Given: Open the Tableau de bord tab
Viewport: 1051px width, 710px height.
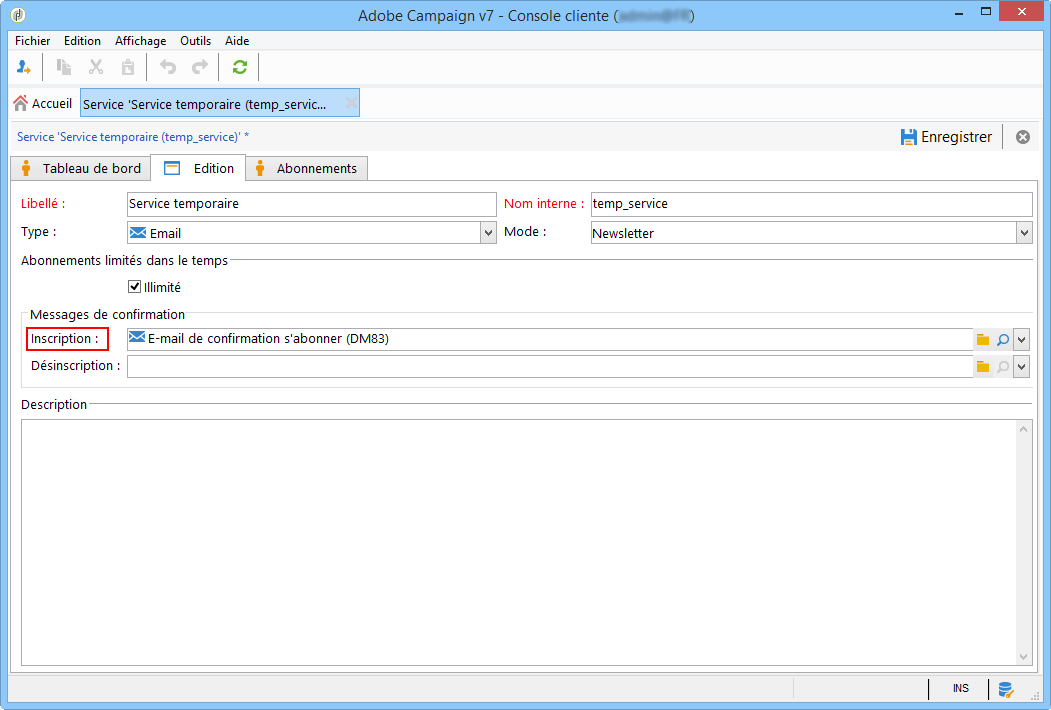Looking at the screenshot, I should pos(80,168).
